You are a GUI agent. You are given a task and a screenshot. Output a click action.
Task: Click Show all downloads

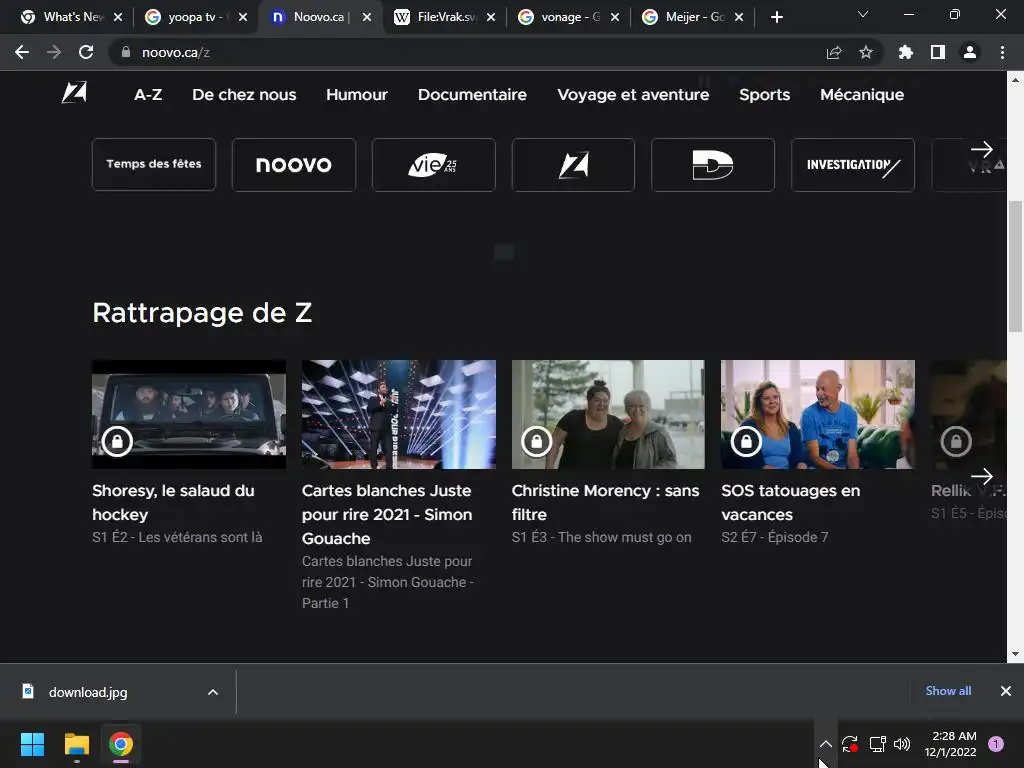[x=948, y=691]
